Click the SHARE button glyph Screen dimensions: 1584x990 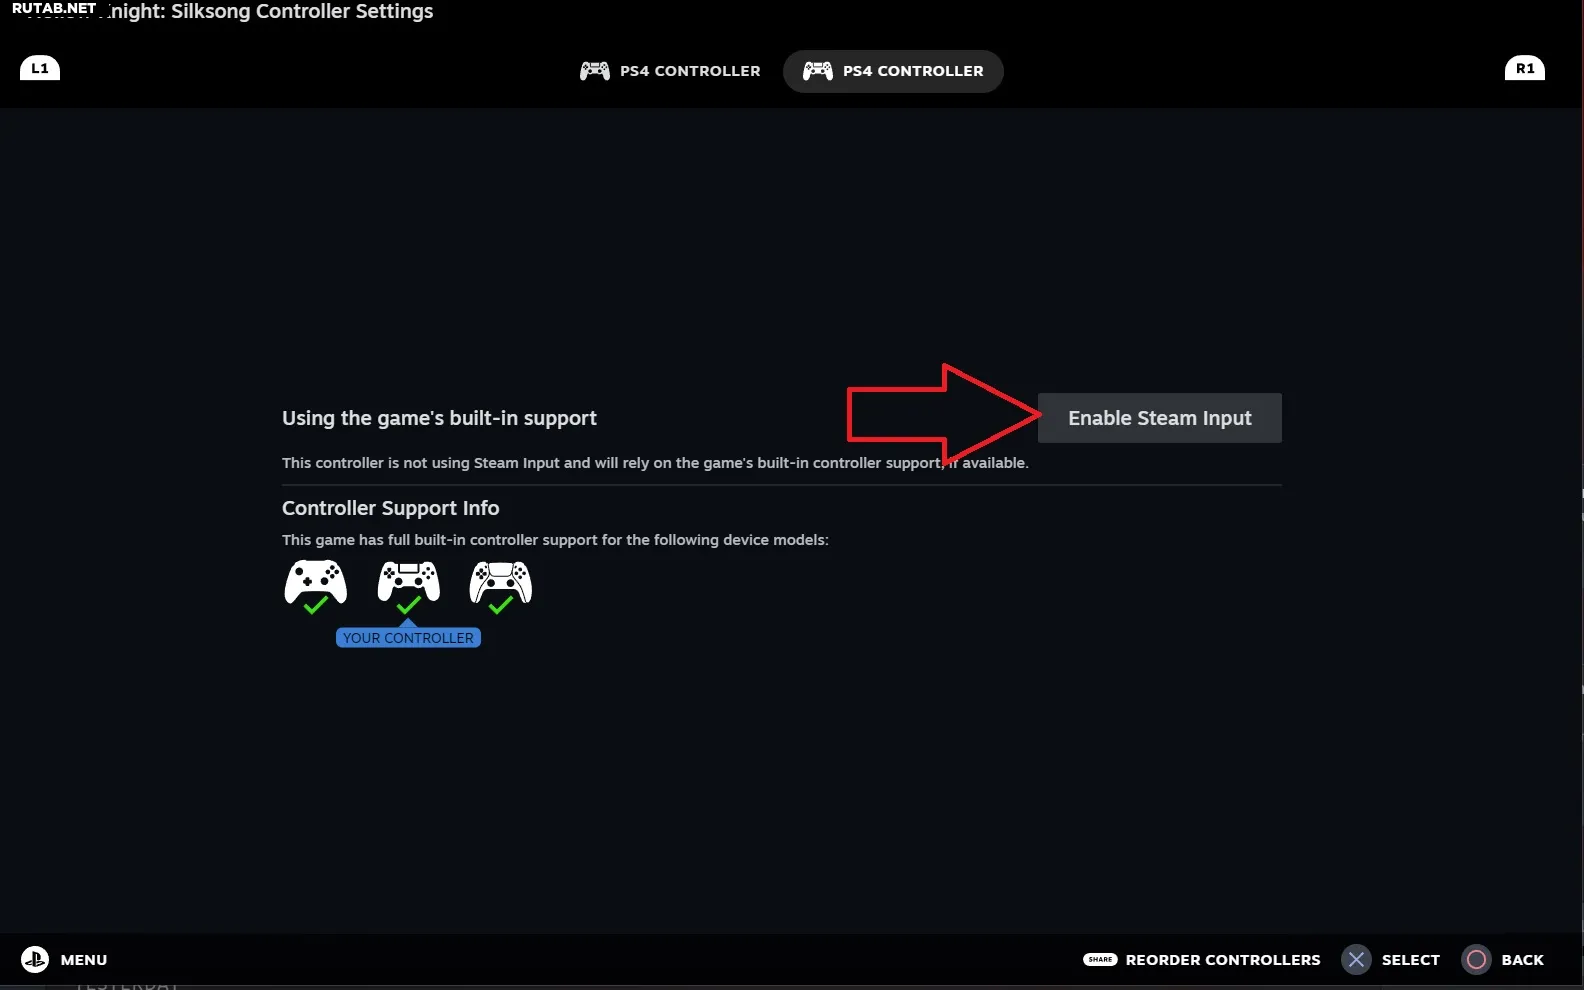pyautogui.click(x=1100, y=959)
